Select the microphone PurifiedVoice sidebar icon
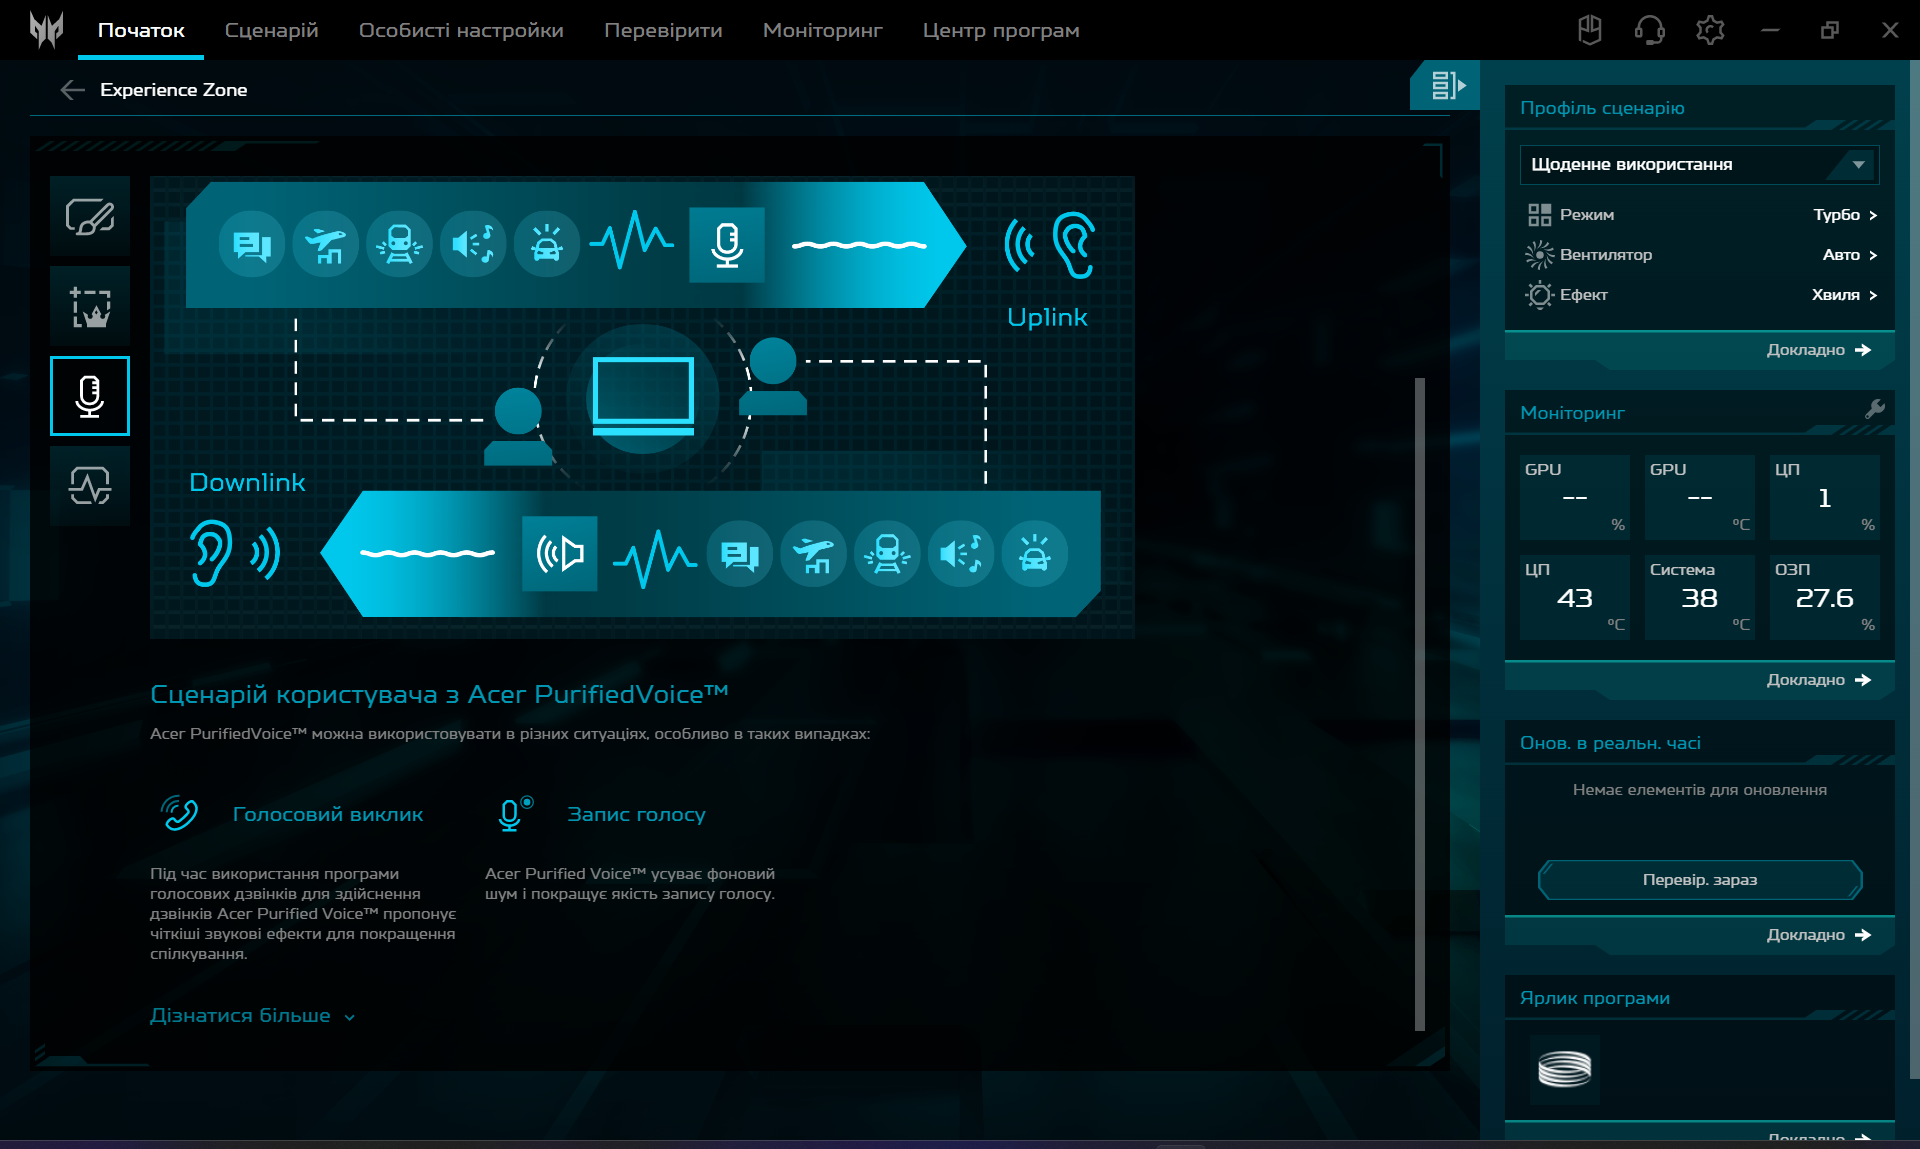 pyautogui.click(x=90, y=396)
